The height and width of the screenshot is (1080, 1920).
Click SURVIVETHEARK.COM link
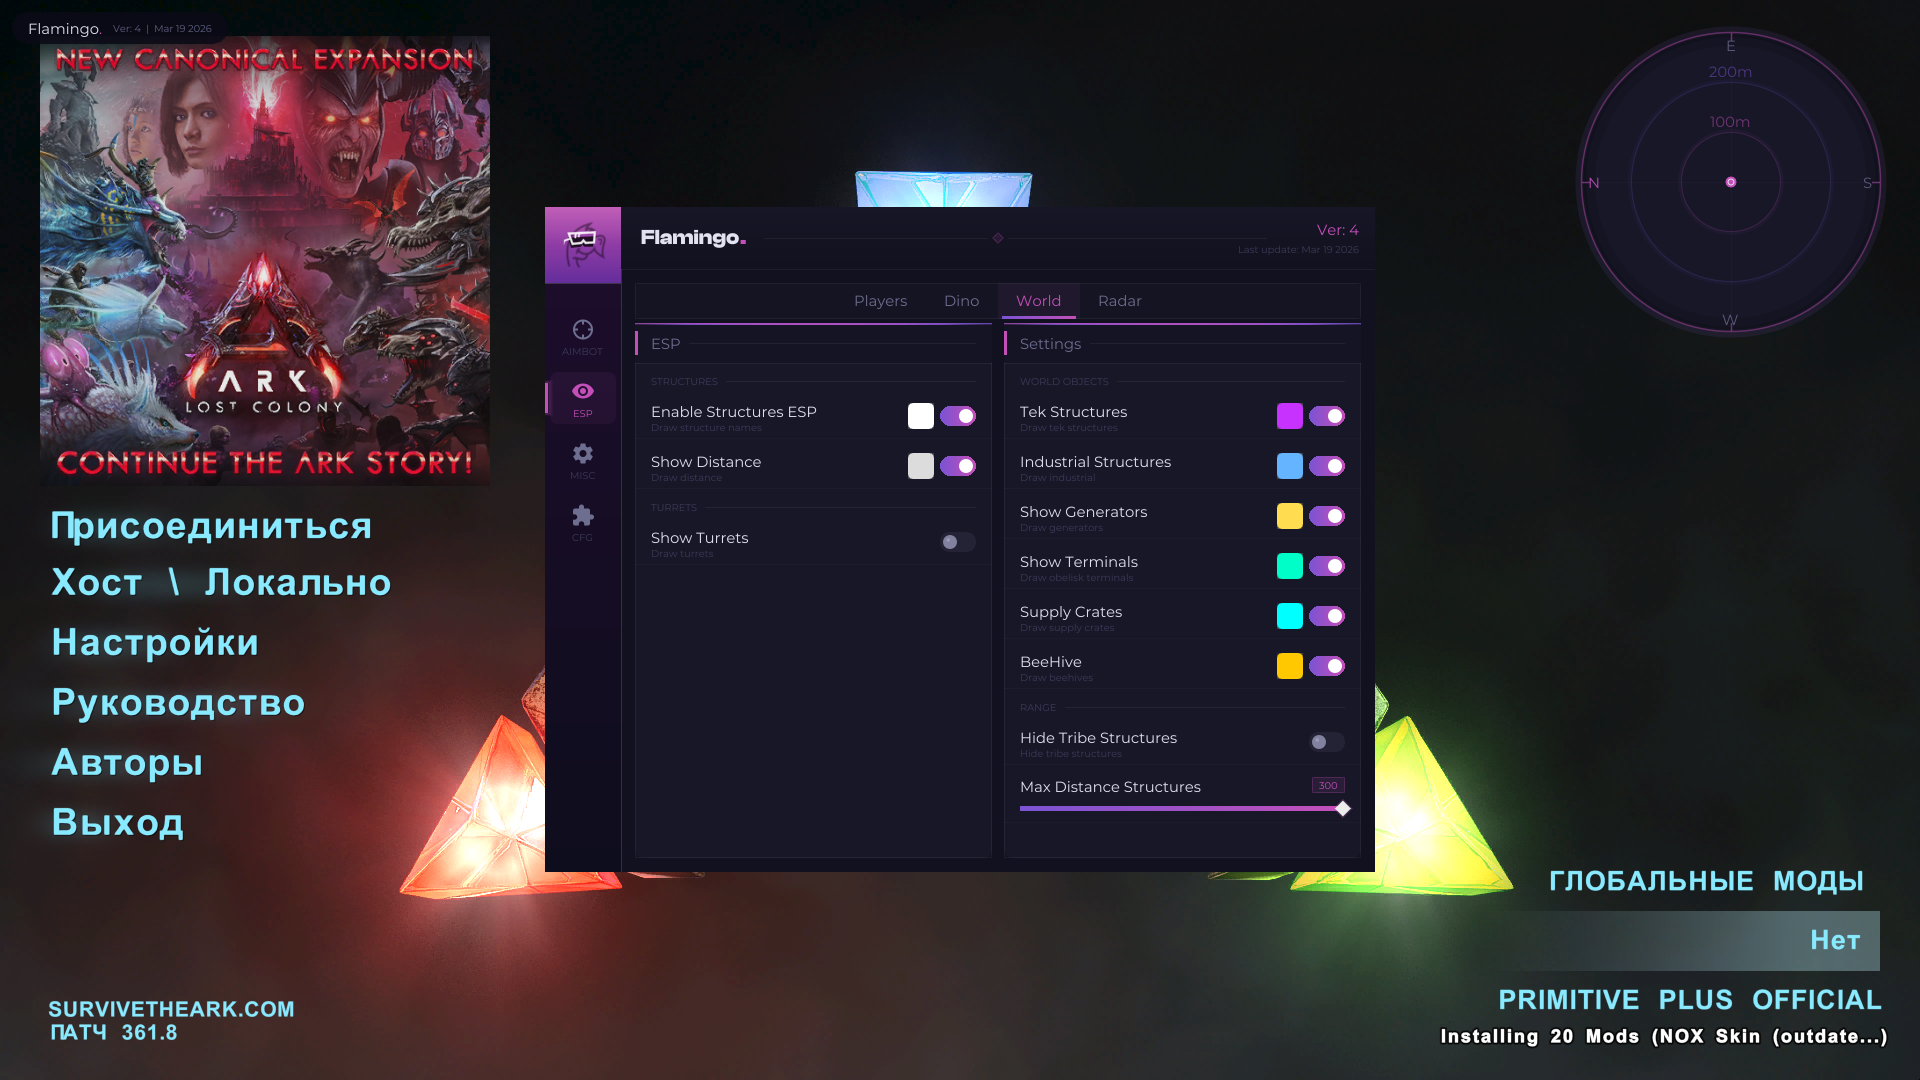(171, 1009)
